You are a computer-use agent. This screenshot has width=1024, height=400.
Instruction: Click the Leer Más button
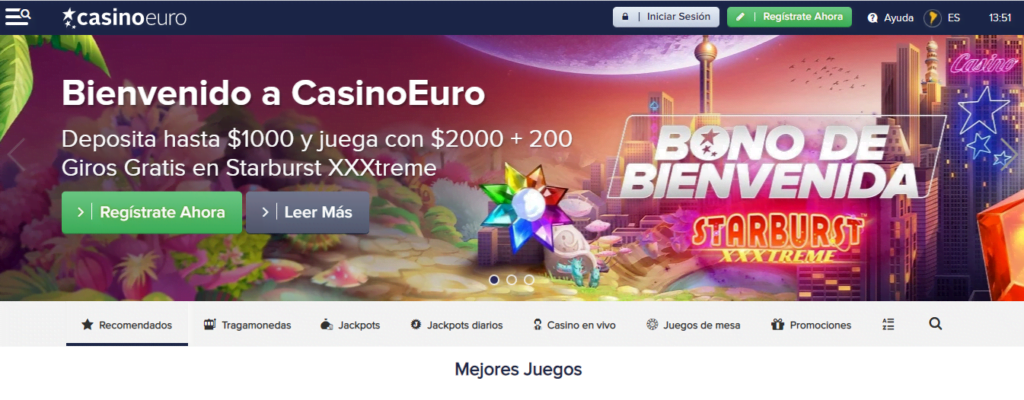click(308, 212)
